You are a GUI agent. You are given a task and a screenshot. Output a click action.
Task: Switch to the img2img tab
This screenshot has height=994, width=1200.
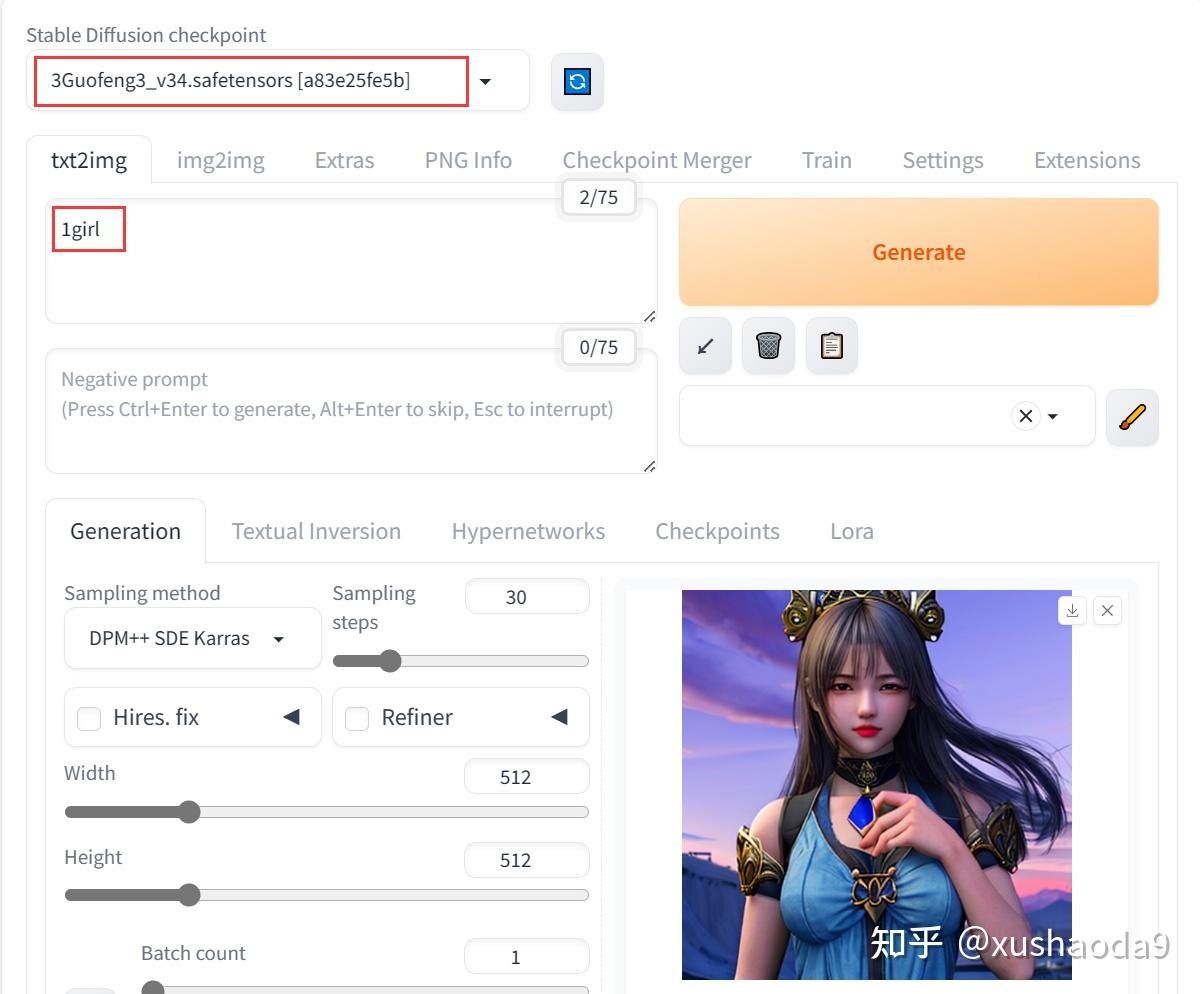[220, 160]
